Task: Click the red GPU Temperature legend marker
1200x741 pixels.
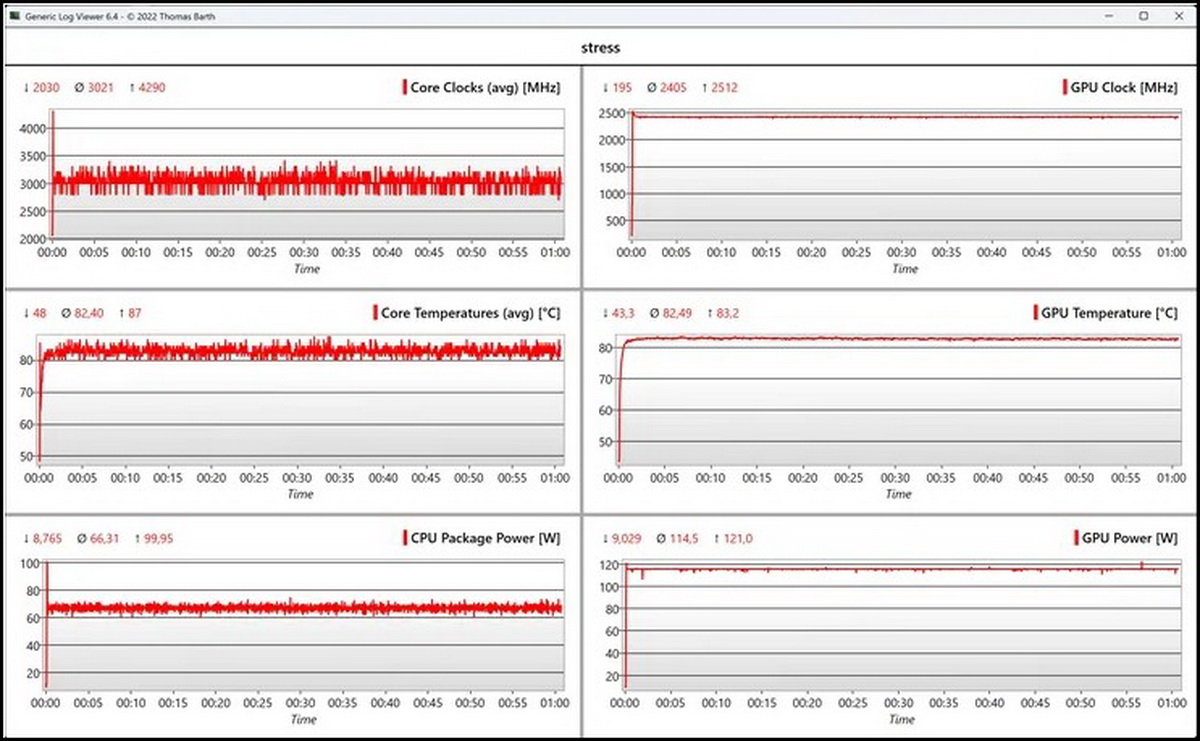Action: [1036, 313]
